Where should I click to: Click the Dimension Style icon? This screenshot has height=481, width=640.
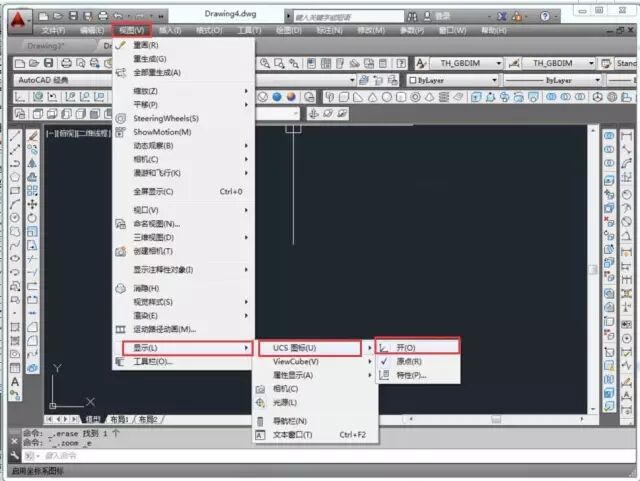tap(514, 63)
